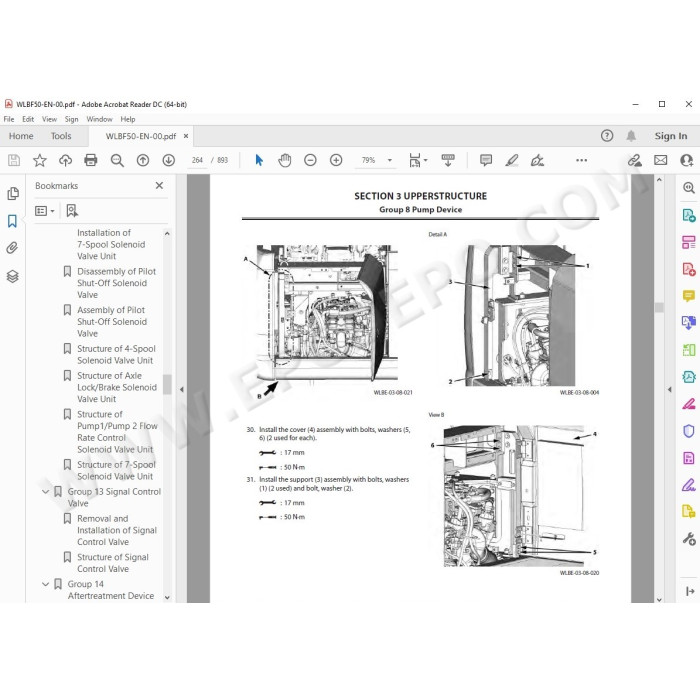Share a link to file
This screenshot has width=700, height=700.
(634, 160)
